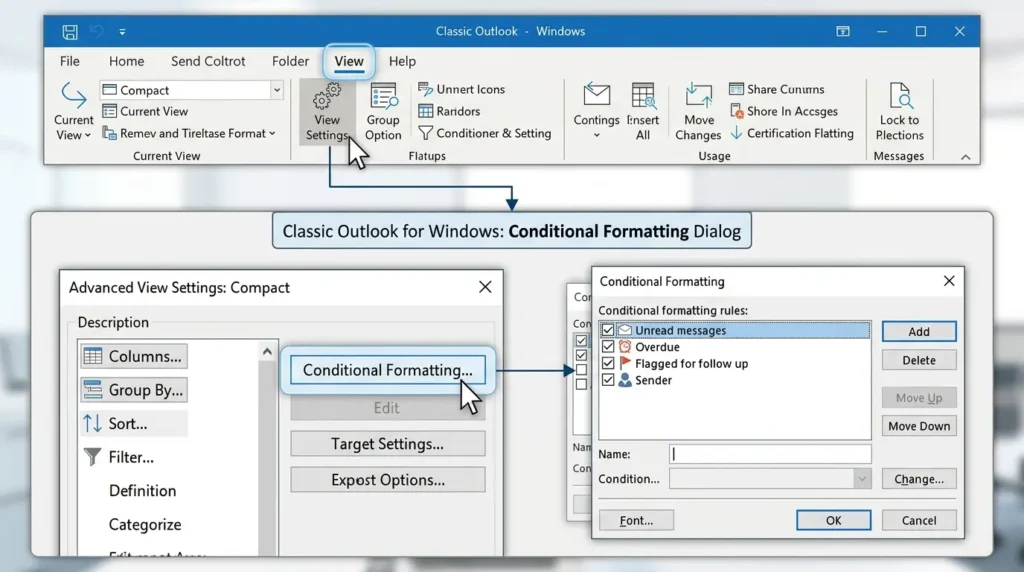Open the Folder tab
Screen dimensions: 1024x572
tap(290, 61)
